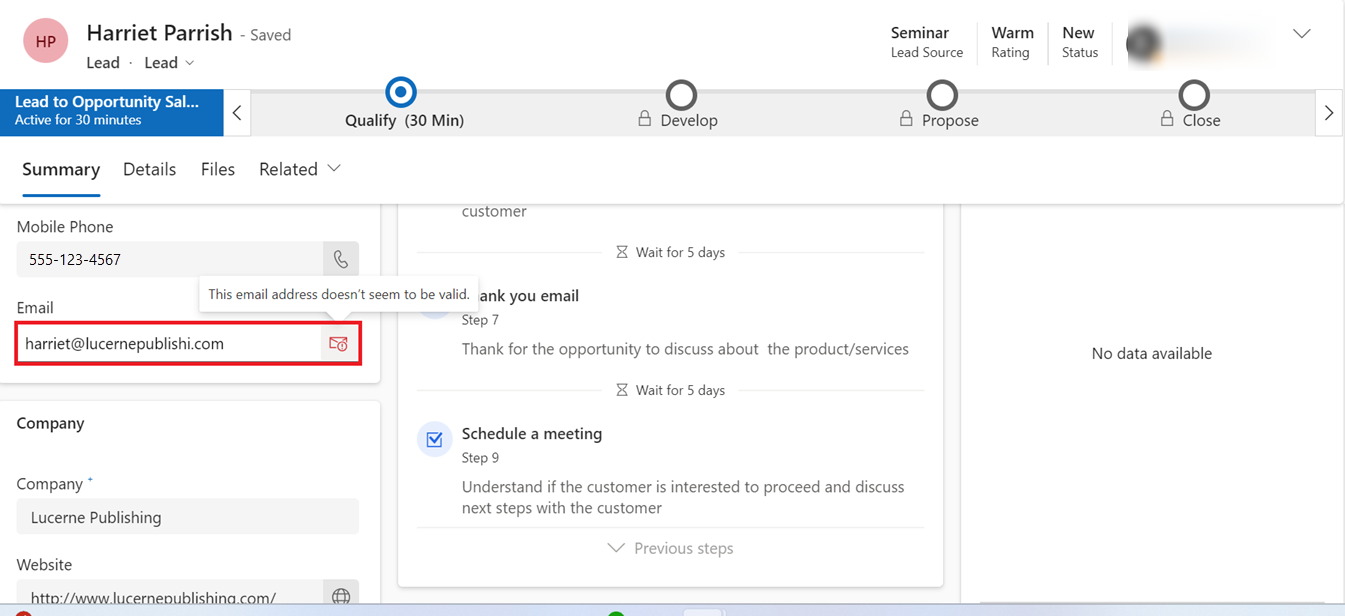Select the Propose stage circle
Viewport: 1345px width, 616px height.
(x=942, y=95)
